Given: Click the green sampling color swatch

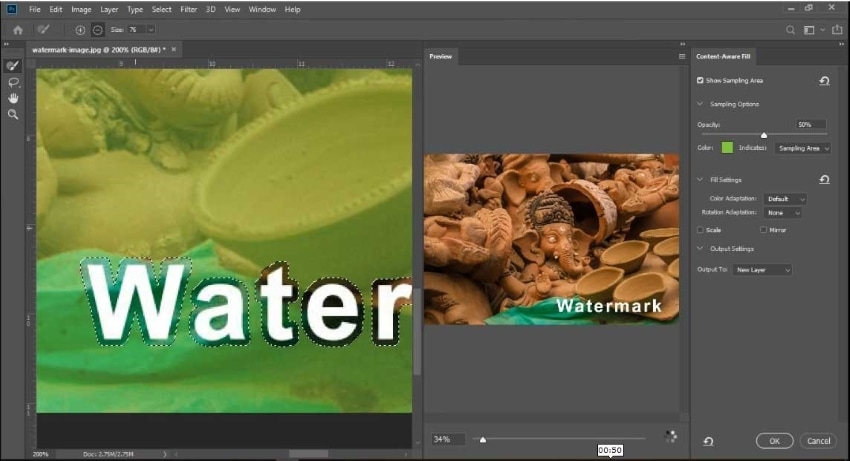Looking at the screenshot, I should [727, 148].
